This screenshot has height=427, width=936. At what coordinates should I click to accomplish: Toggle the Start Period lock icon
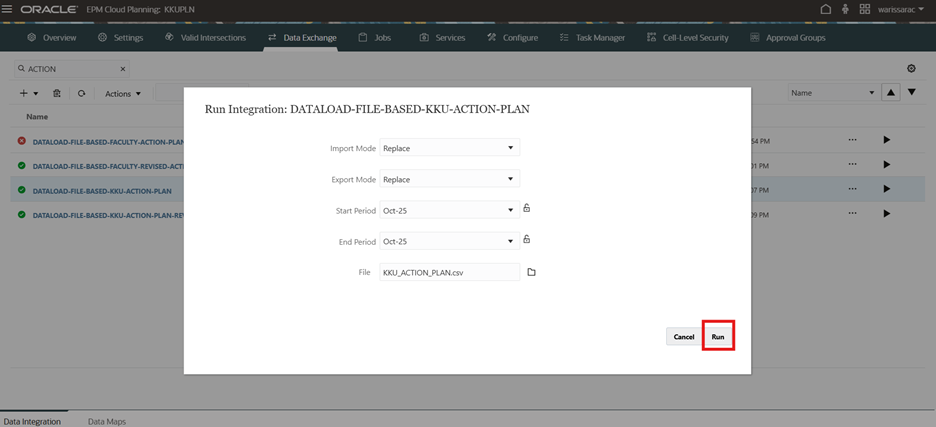[x=527, y=209]
